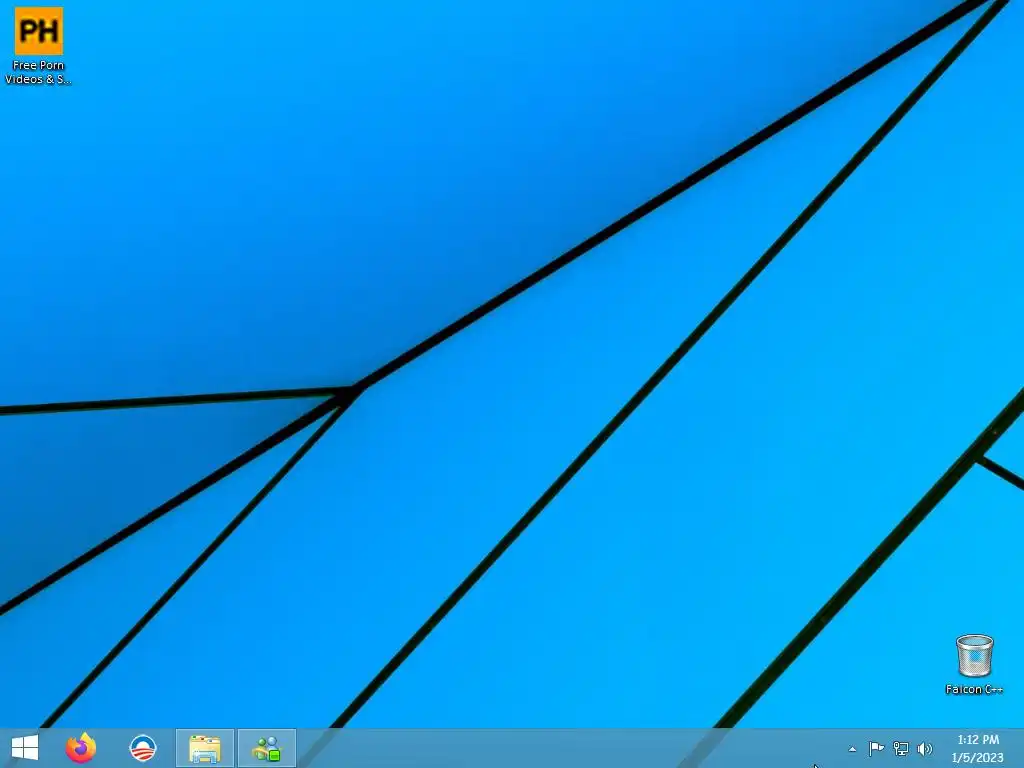Click the "Falcon C++" icon label
The height and width of the screenshot is (768, 1024).
pos(974,689)
